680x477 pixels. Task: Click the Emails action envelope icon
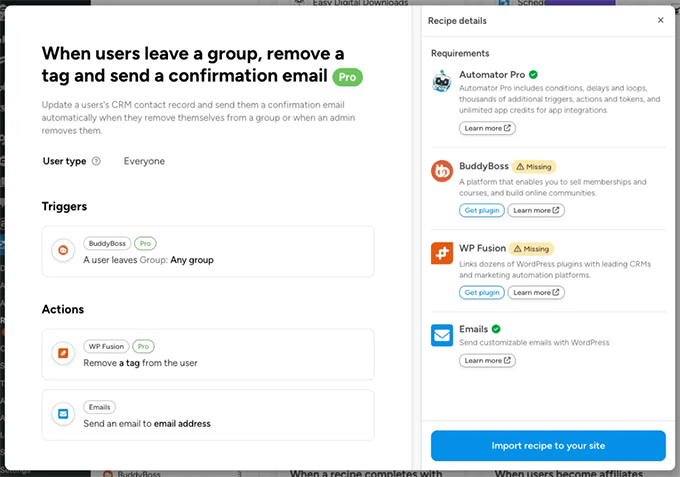coord(64,414)
